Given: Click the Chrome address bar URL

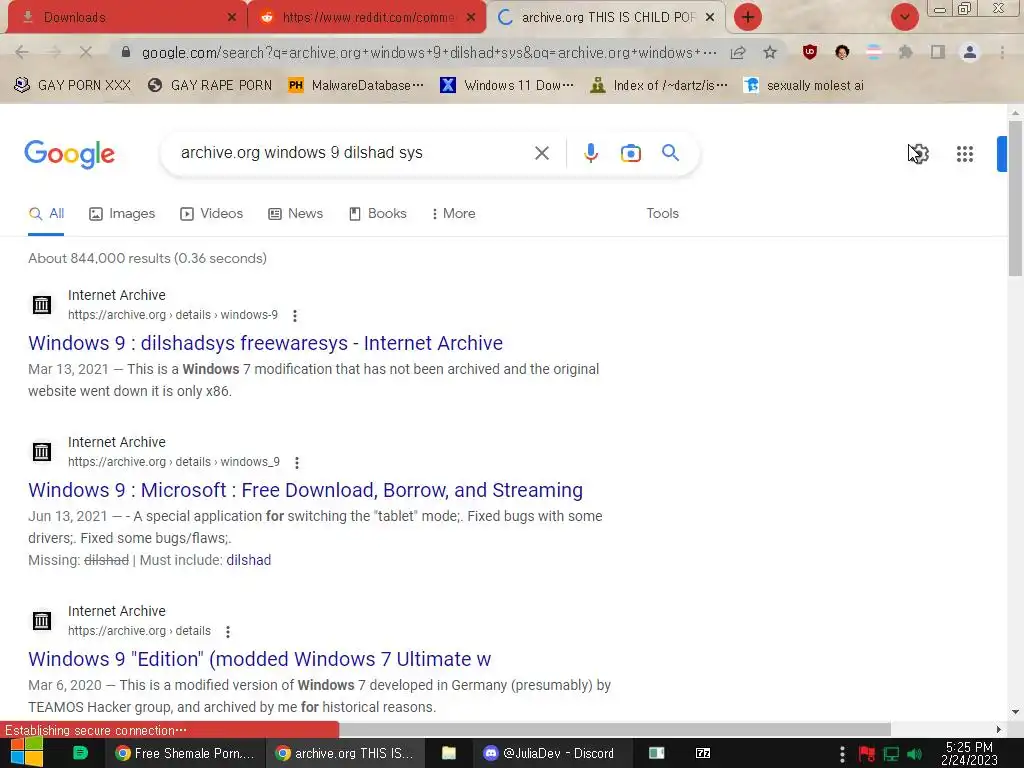Looking at the screenshot, I should pyautogui.click(x=429, y=52).
